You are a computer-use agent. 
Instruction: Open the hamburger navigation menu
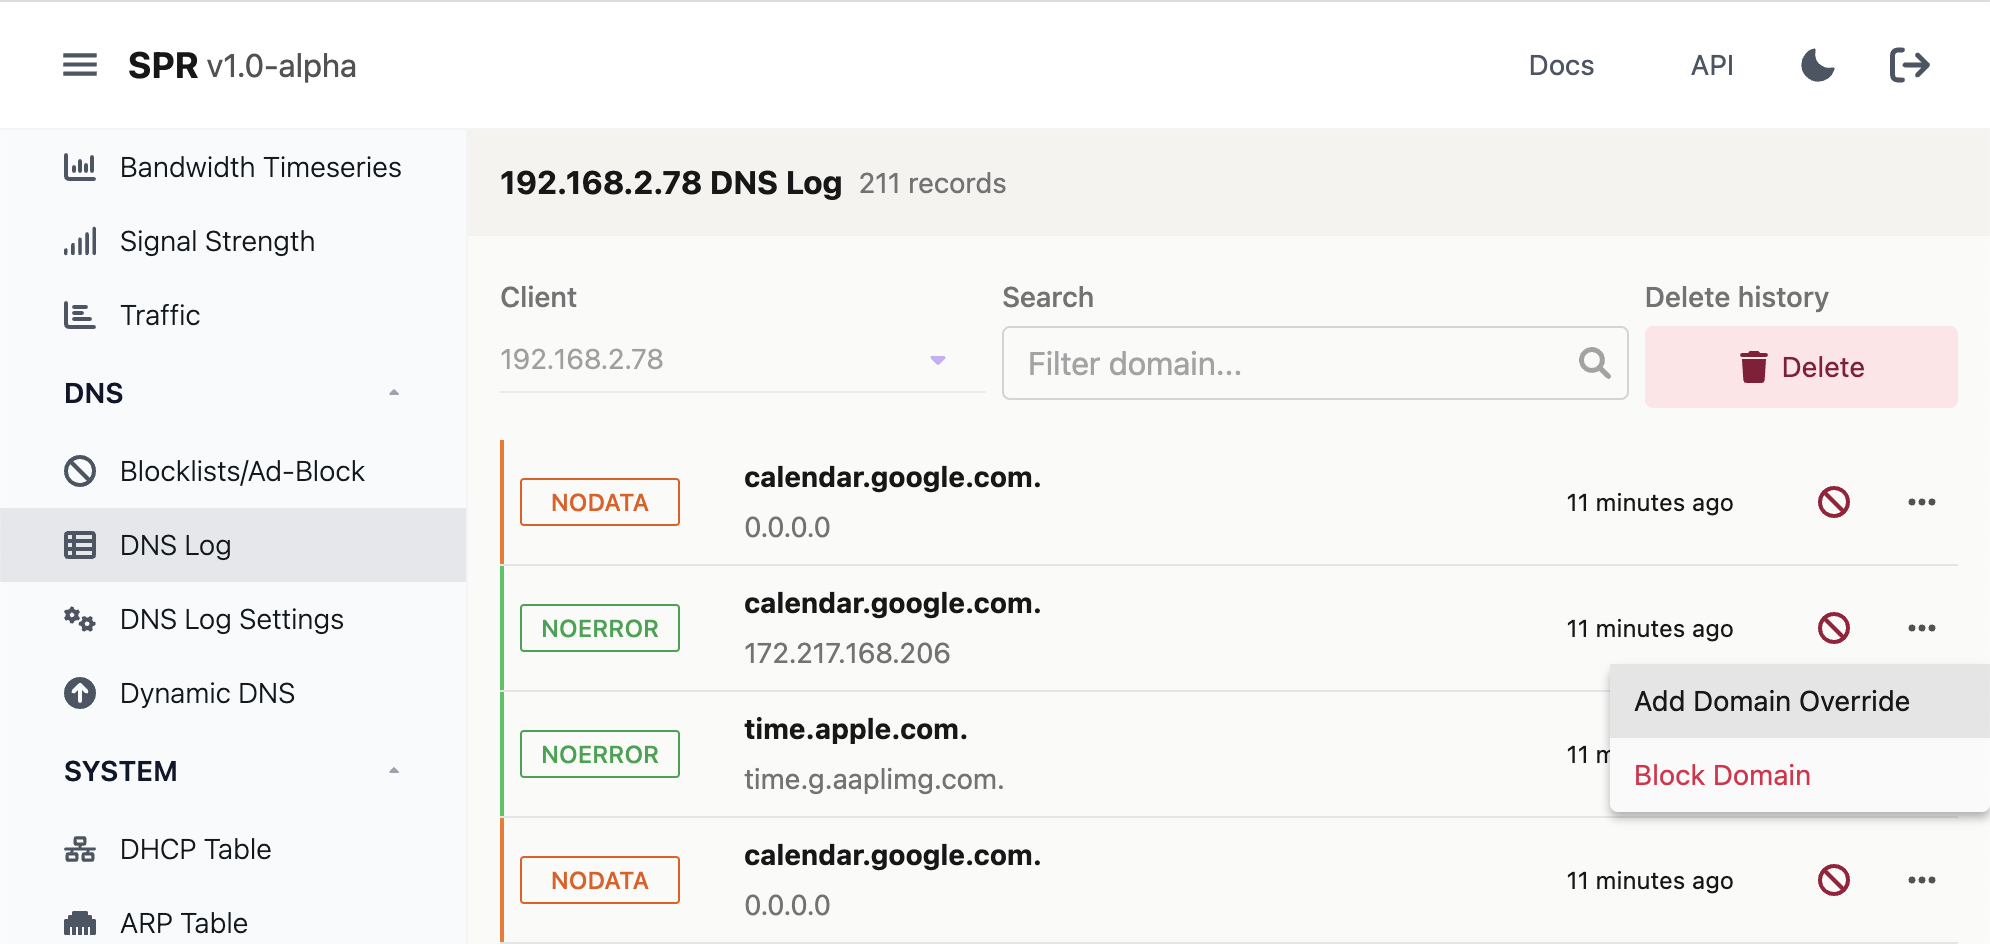point(80,66)
